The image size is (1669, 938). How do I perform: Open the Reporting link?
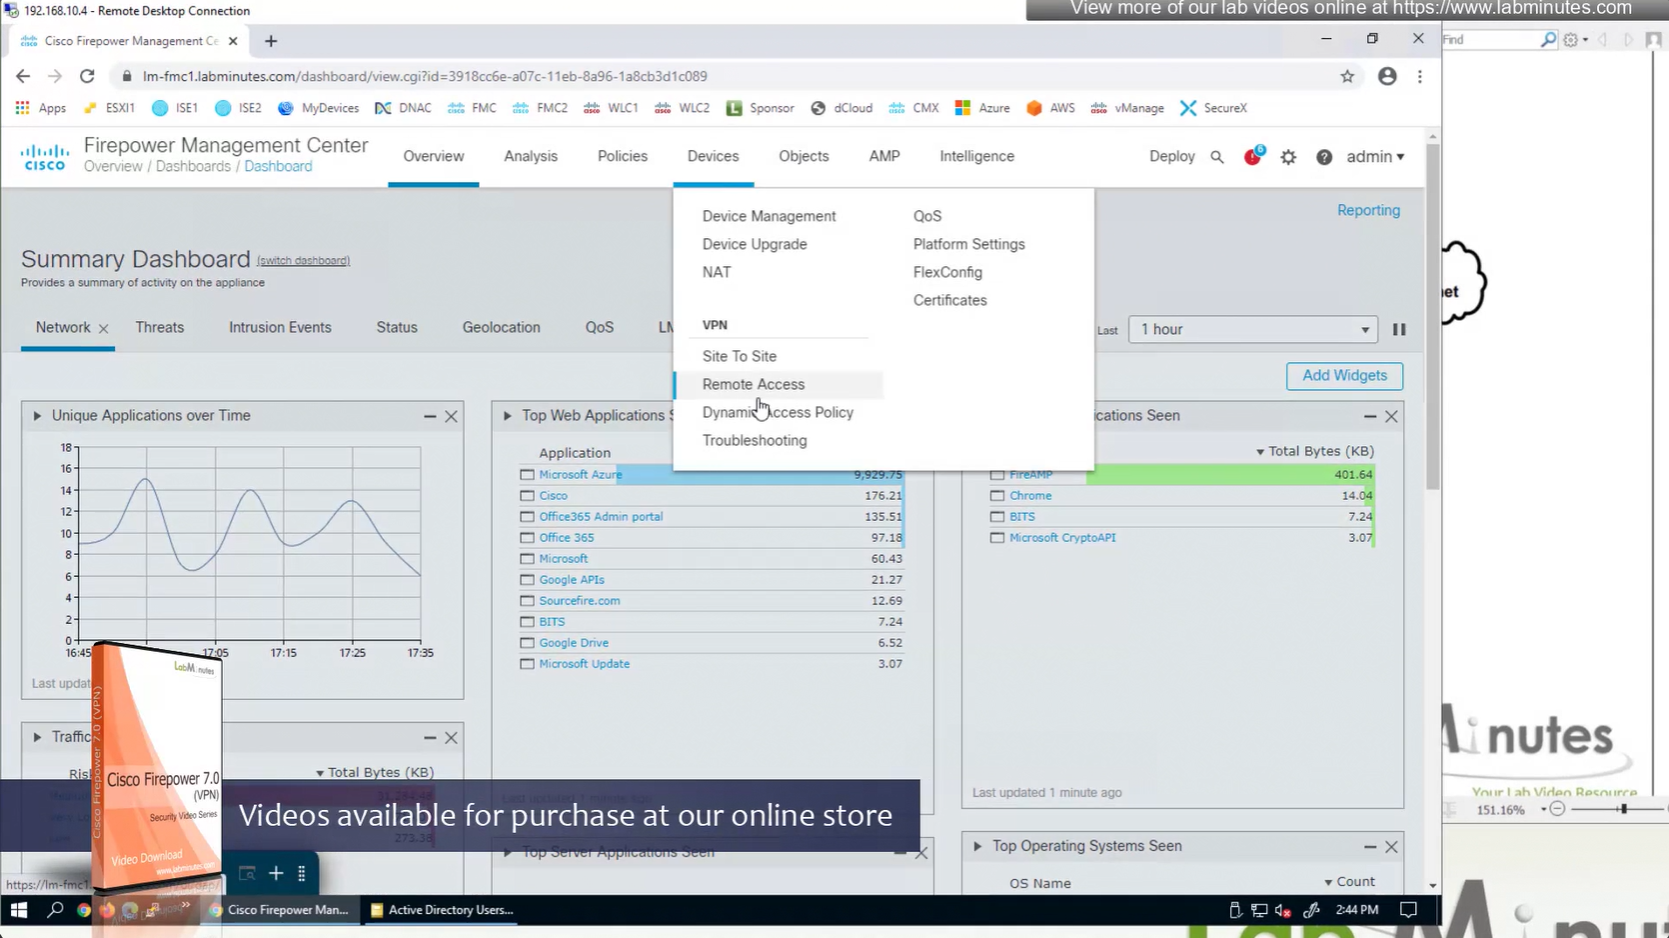click(1368, 210)
